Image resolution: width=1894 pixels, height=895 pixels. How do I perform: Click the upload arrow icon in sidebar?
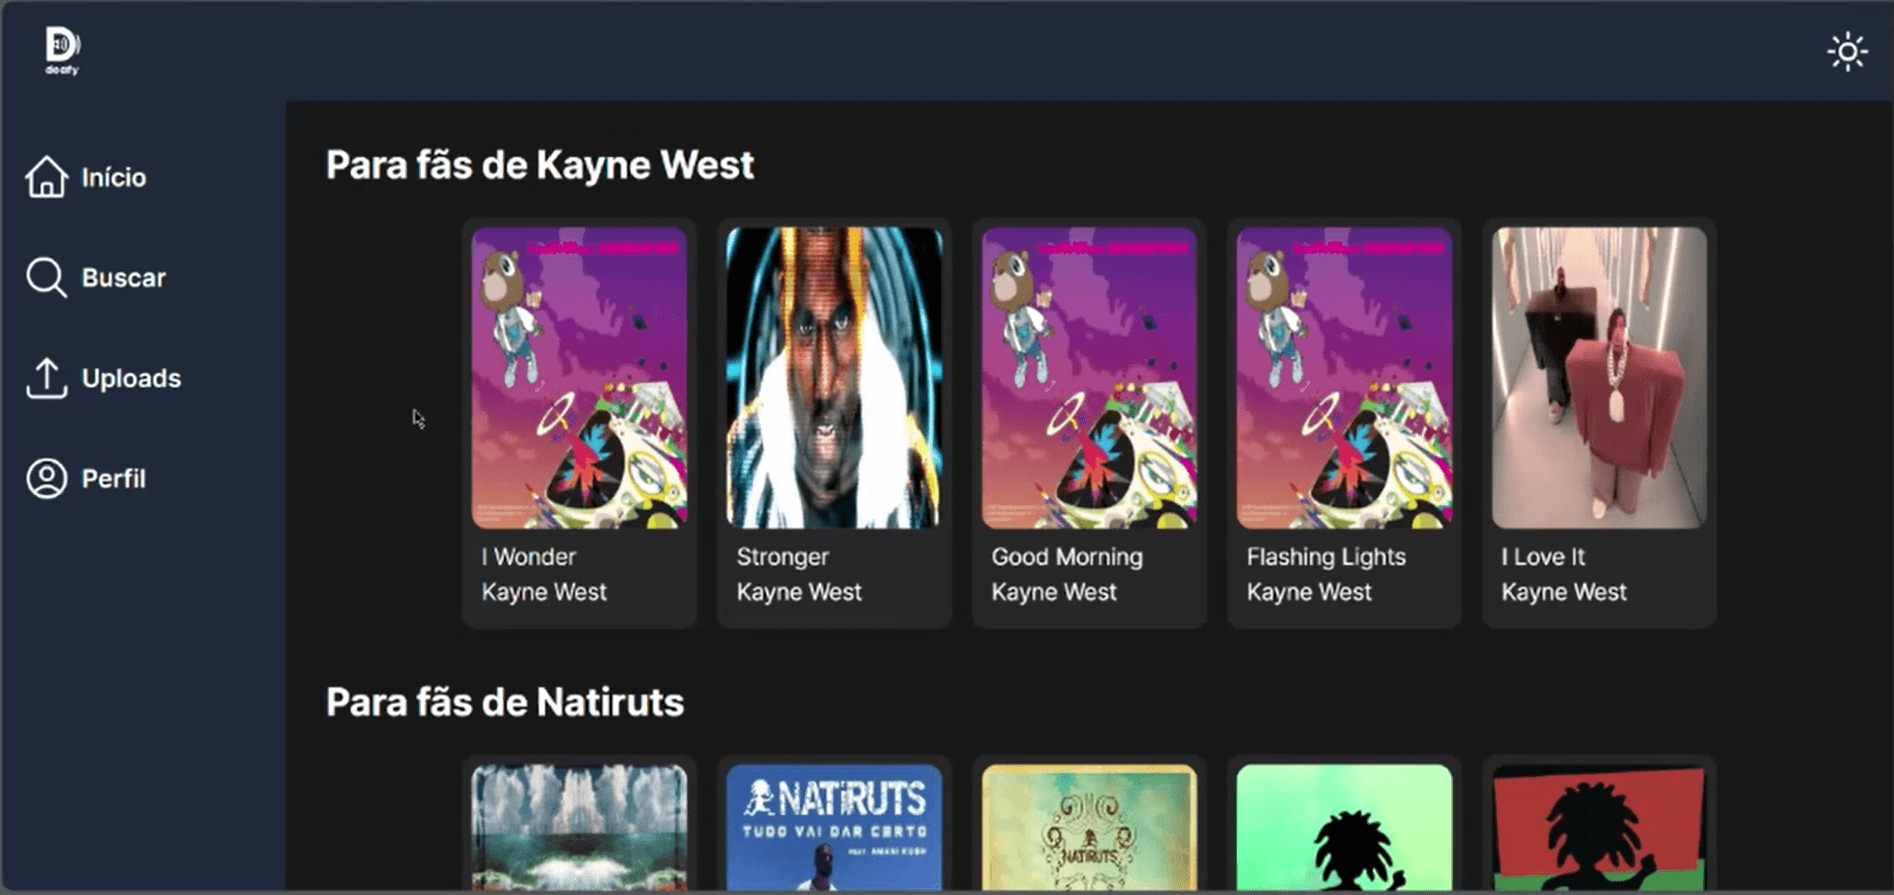coord(46,378)
